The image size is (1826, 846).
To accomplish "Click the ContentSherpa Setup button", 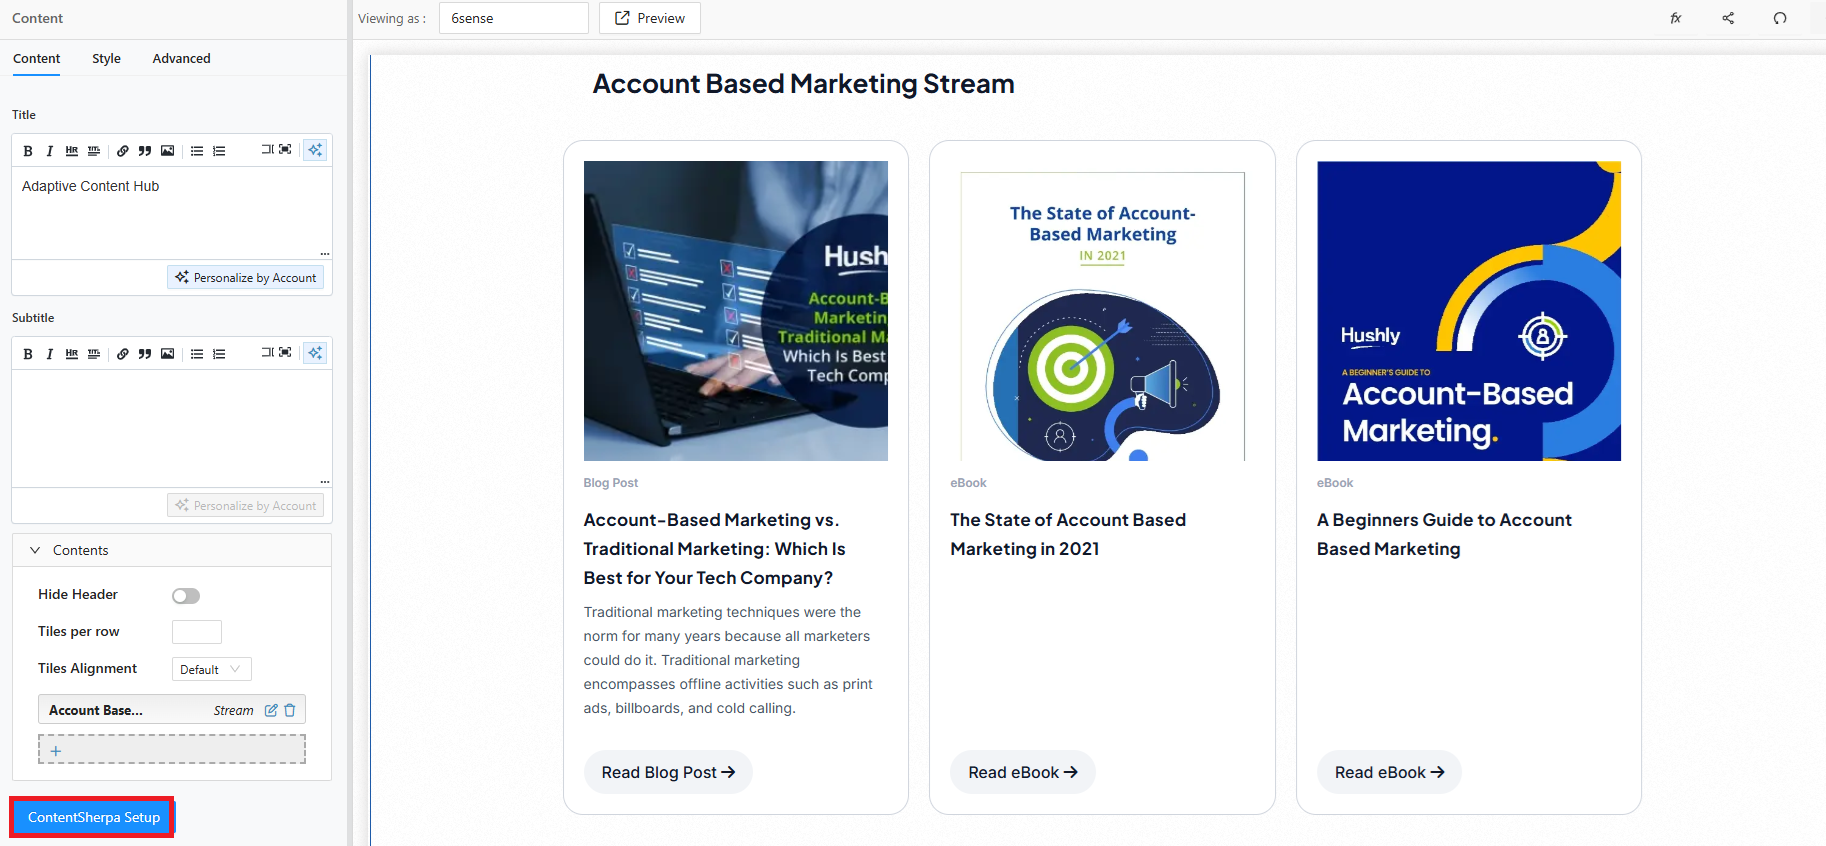I will (94, 817).
